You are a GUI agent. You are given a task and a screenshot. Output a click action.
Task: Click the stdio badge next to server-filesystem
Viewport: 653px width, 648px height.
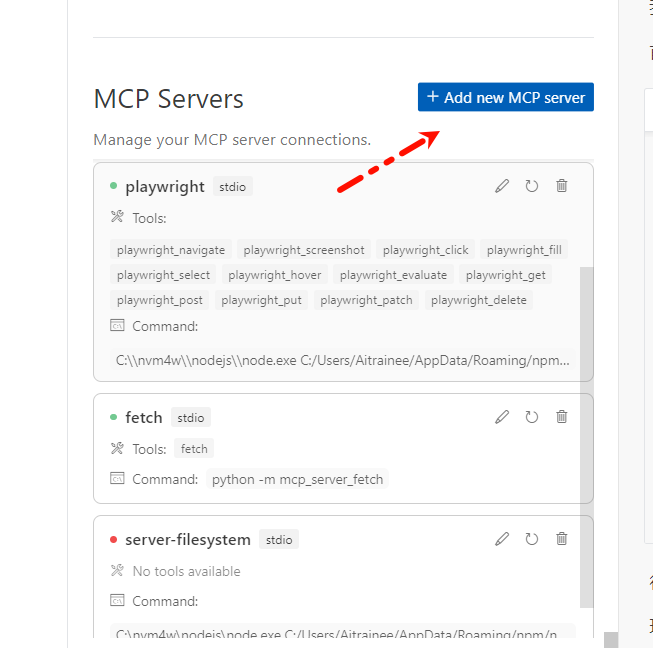[279, 539]
